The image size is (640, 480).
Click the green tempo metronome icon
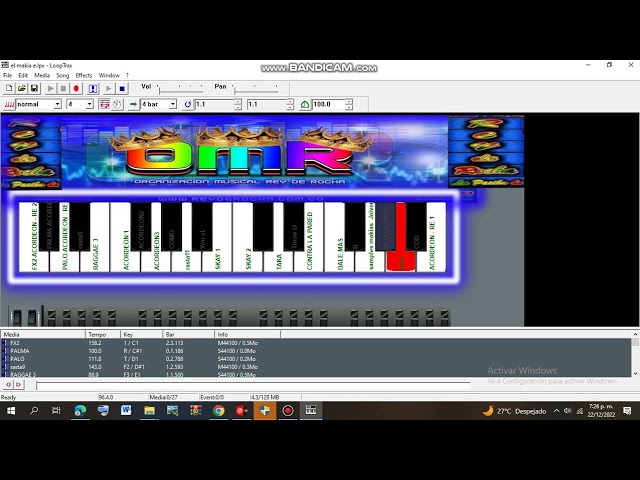304,104
